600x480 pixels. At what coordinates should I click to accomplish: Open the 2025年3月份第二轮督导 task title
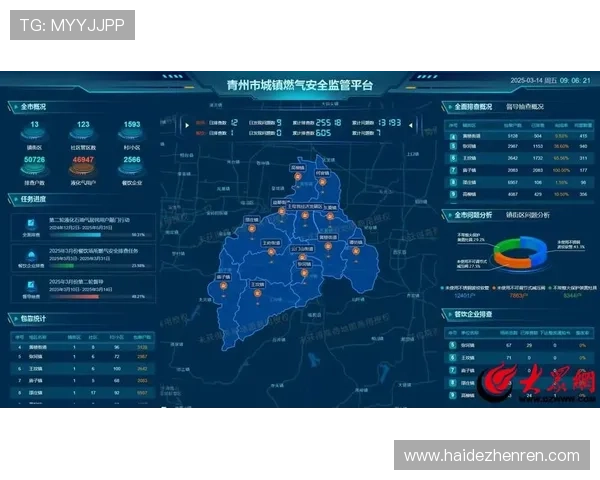[x=76, y=282]
